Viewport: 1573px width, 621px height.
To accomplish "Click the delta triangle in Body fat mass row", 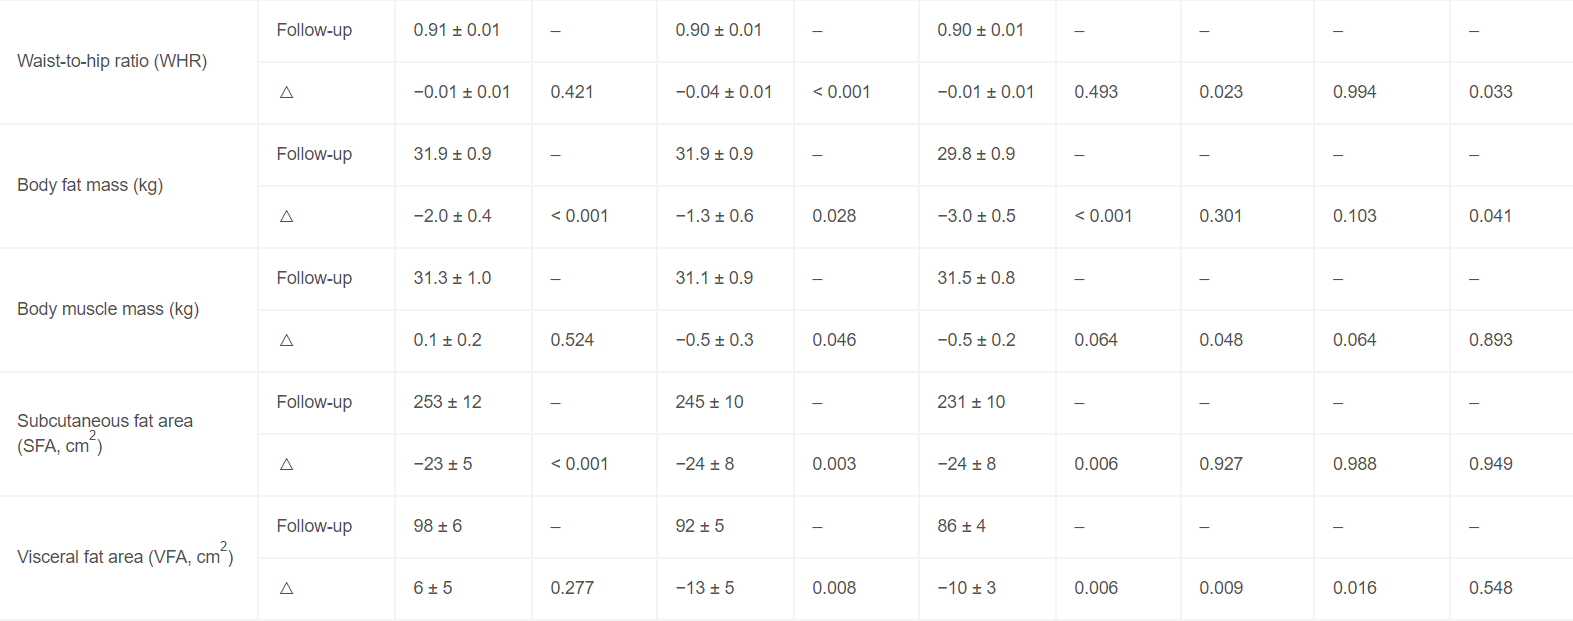I will point(287,216).
